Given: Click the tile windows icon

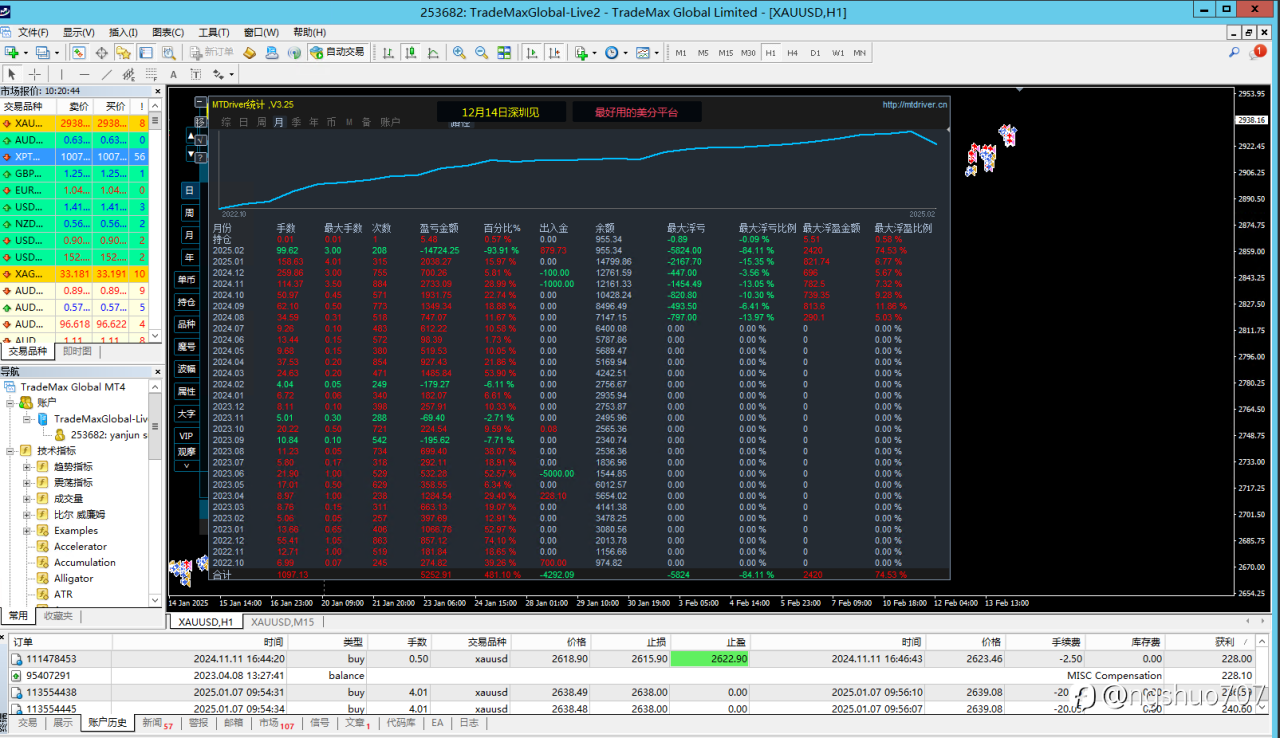Looking at the screenshot, I should coord(503,53).
